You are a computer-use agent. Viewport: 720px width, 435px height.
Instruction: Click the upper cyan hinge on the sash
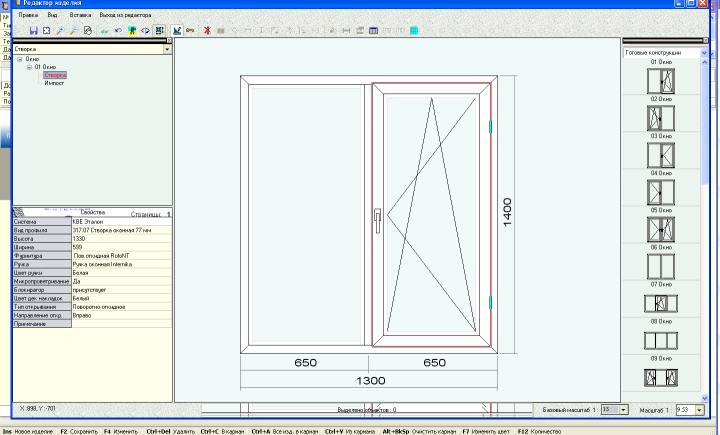tap(490, 127)
